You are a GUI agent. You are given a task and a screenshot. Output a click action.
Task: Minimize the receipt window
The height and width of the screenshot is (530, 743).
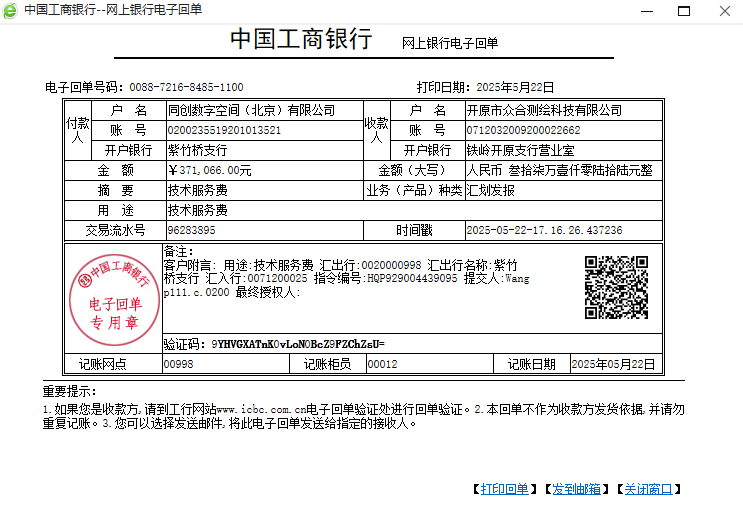[647, 11]
